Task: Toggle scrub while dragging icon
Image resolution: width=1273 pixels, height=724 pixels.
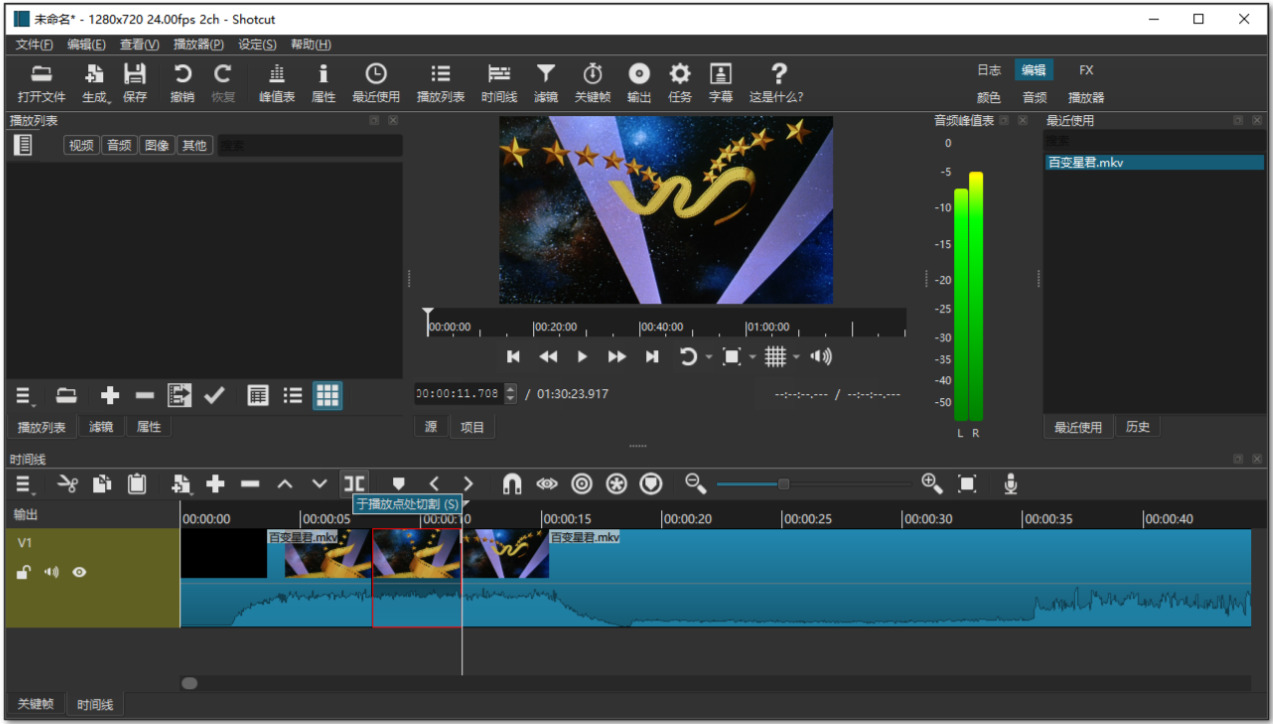Action: pyautogui.click(x=547, y=484)
